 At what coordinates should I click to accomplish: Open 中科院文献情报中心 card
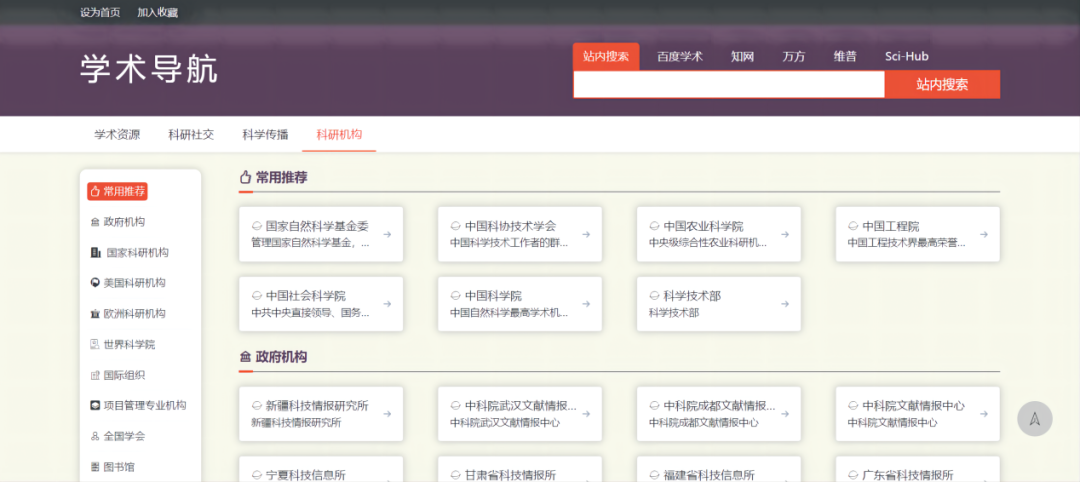tap(917, 414)
